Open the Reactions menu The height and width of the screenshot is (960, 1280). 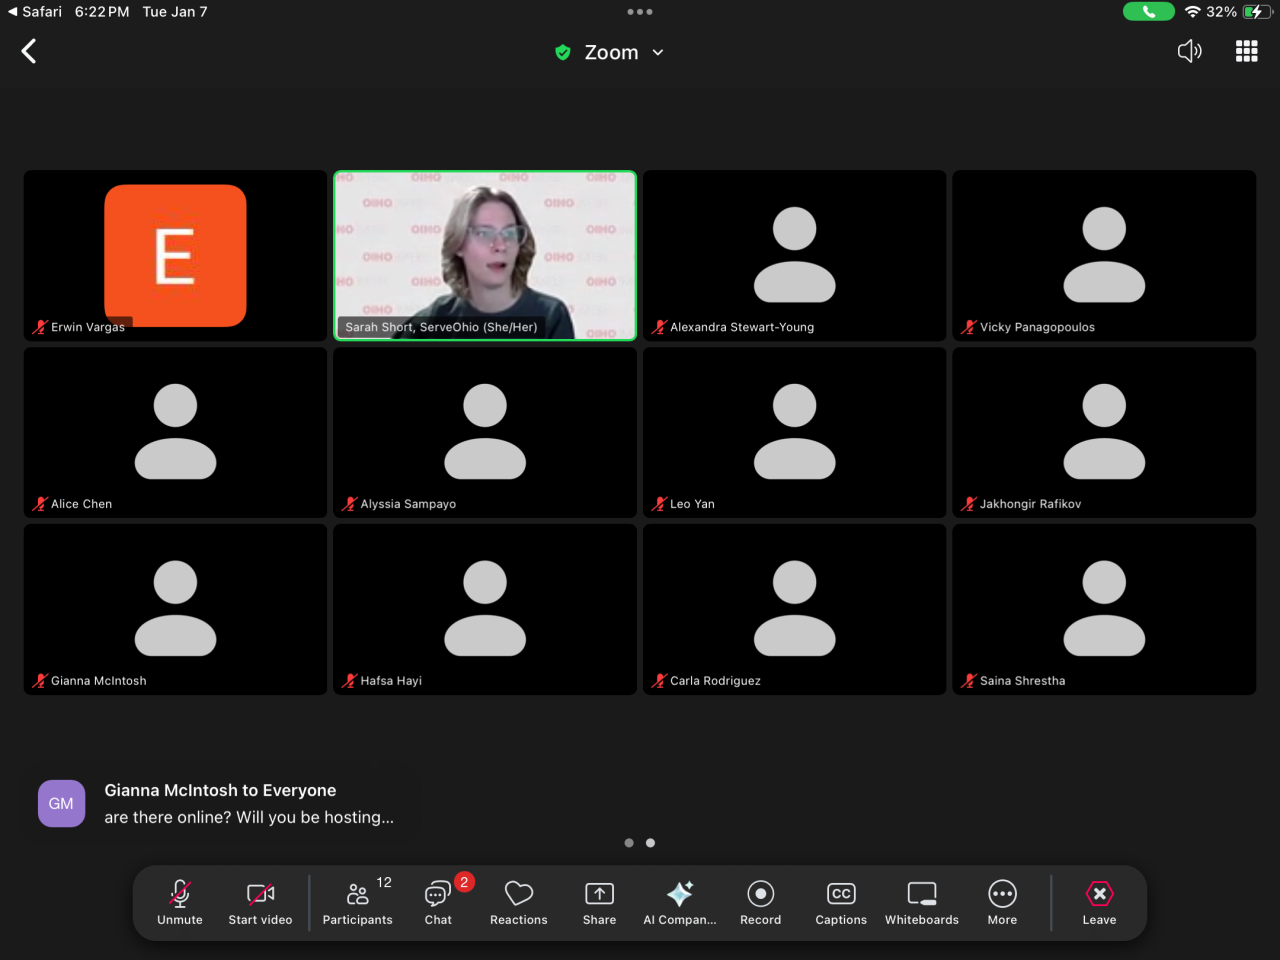coord(518,902)
